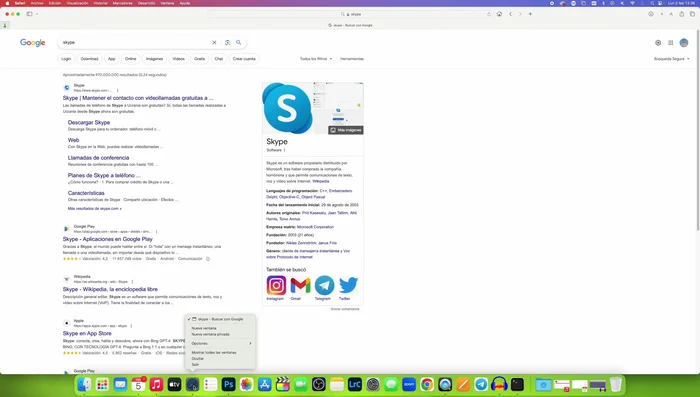Screen dimensions: 700x397
Task: Open Google settings gear icon
Action: [x=658, y=43]
